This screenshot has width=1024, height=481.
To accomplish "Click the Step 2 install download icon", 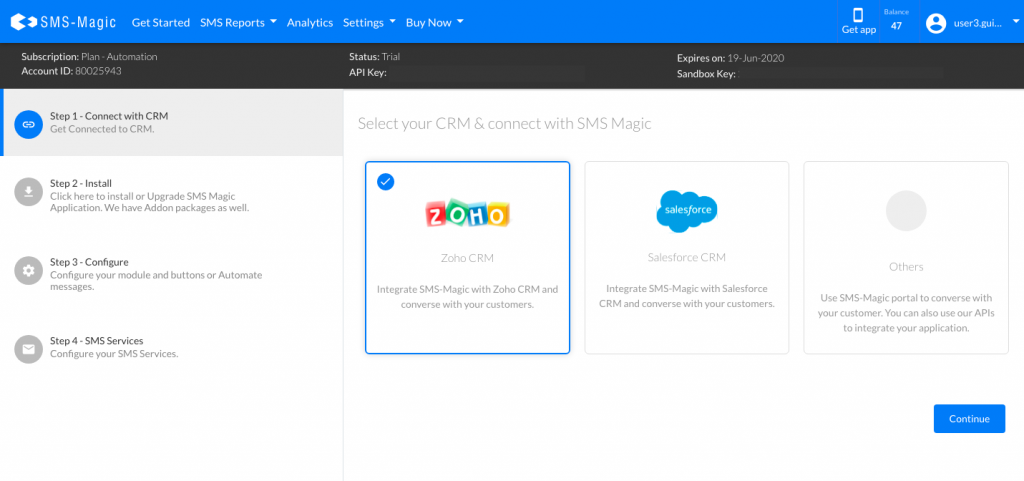I will click(29, 192).
